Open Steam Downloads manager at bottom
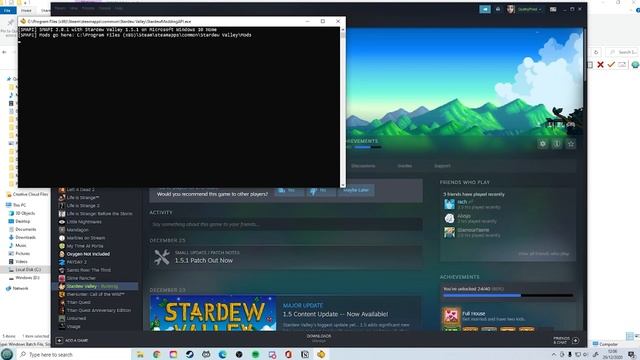 coord(319,338)
